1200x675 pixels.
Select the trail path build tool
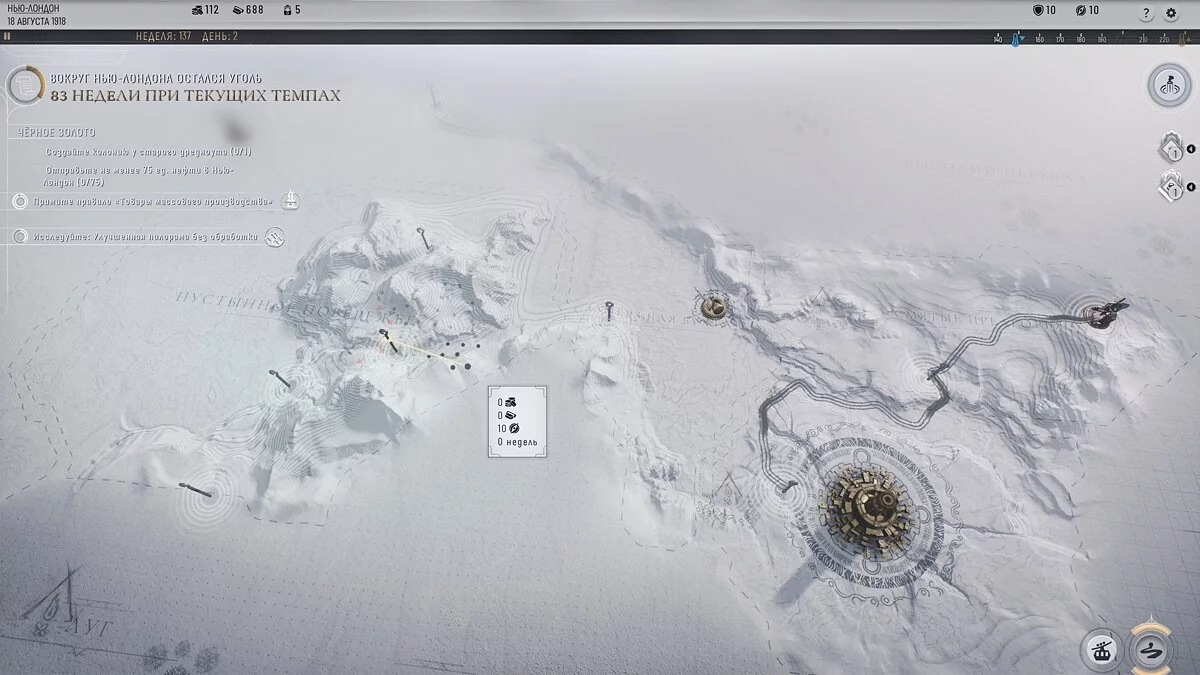[1153, 651]
